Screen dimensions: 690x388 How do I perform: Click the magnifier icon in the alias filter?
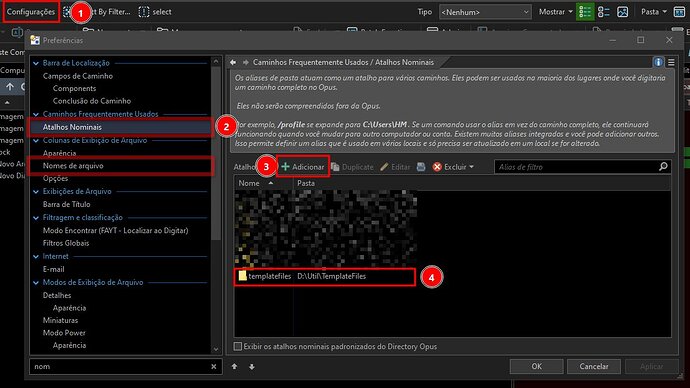[x=663, y=166]
